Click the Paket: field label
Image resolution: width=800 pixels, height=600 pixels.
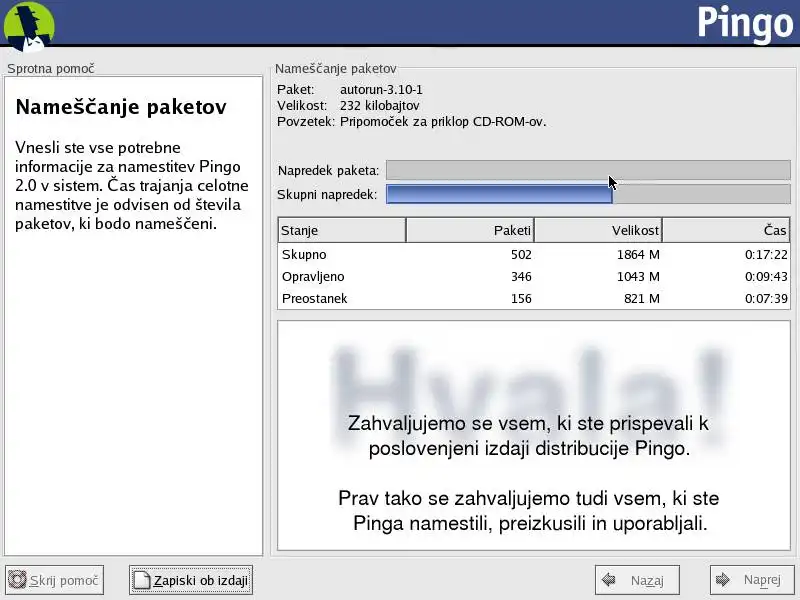point(296,90)
